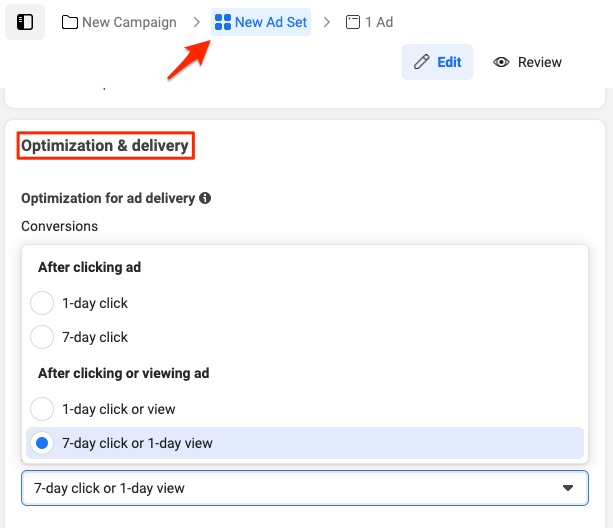This screenshot has width=613, height=528.
Task: Select the 7-day click radio button
Action: tap(42, 337)
